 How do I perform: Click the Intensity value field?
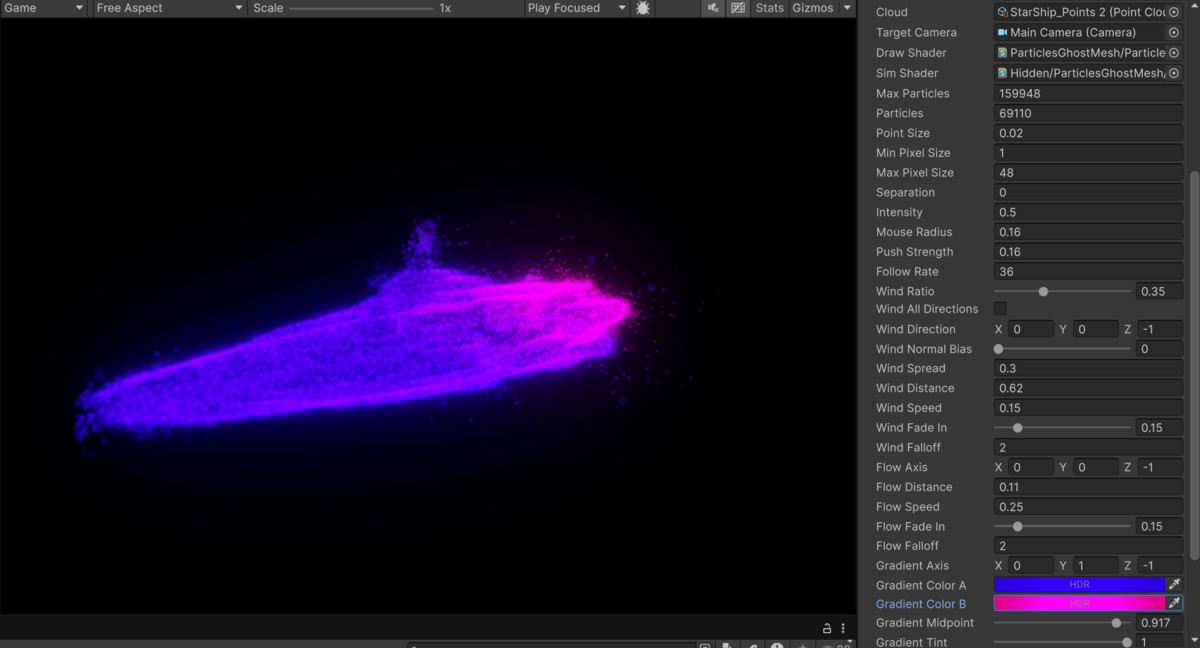[x=1088, y=212]
